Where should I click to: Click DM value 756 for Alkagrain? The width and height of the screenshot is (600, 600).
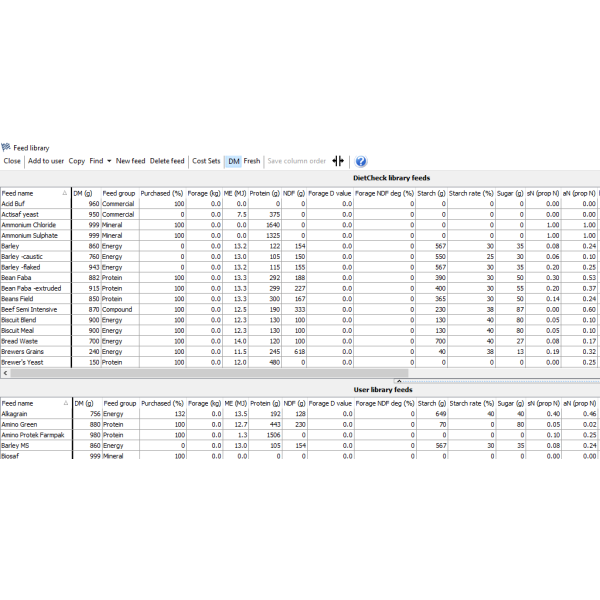coord(95,414)
